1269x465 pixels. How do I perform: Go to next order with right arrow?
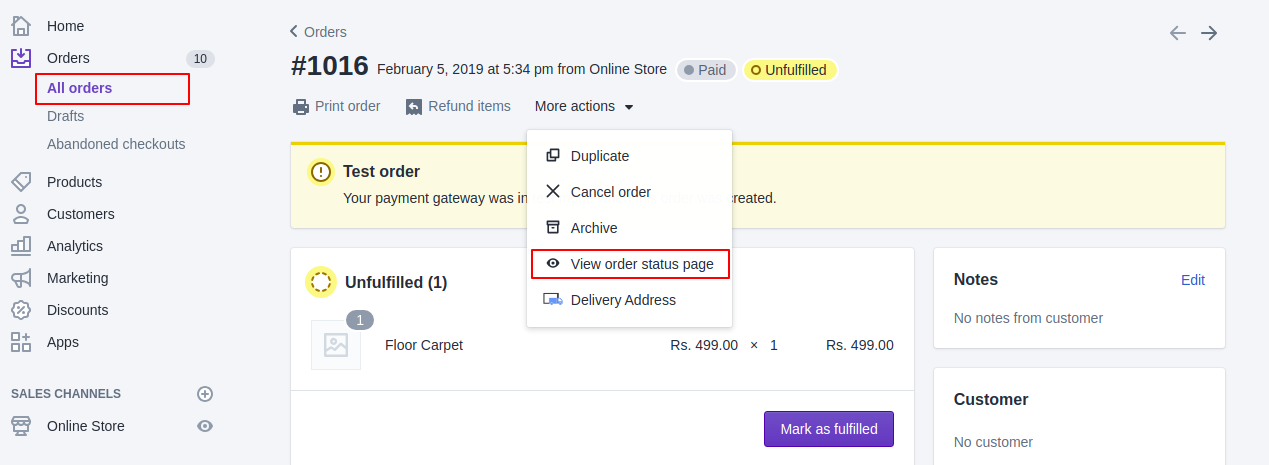tap(1209, 33)
